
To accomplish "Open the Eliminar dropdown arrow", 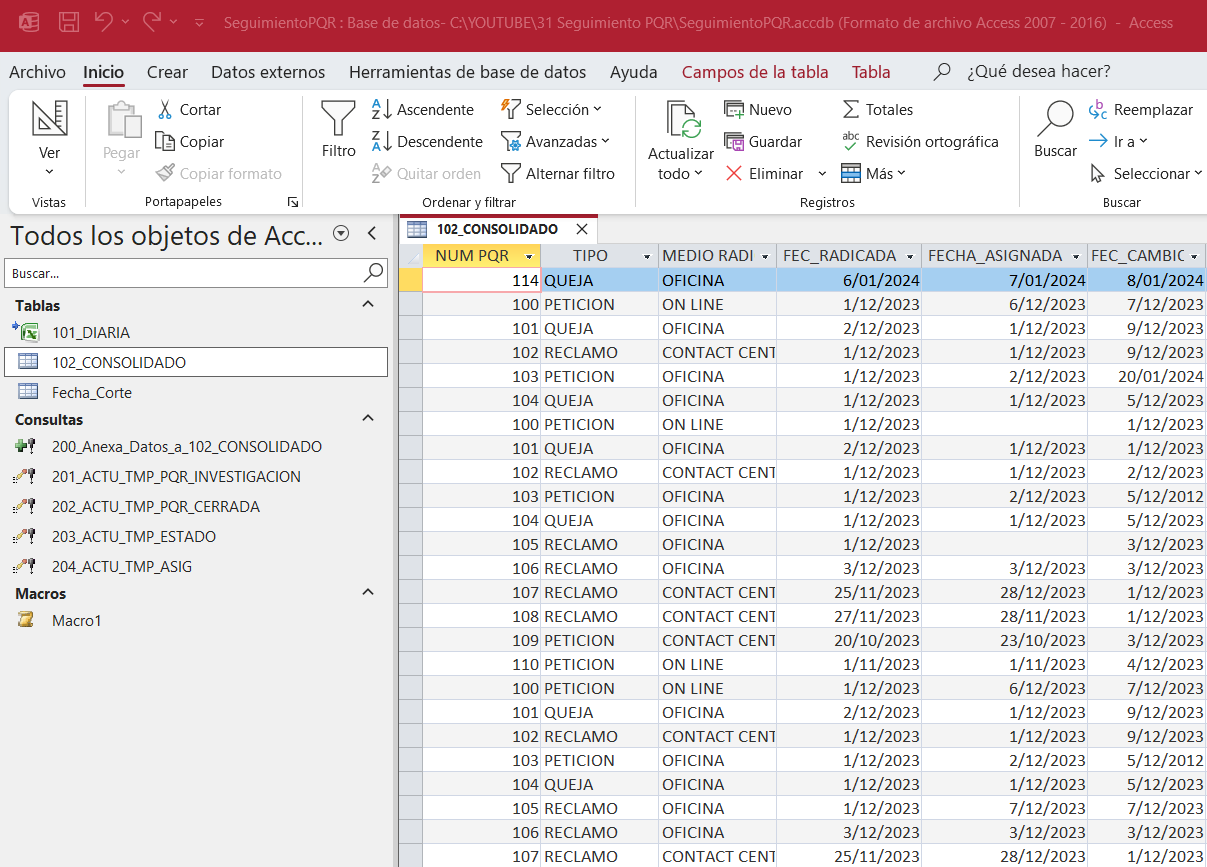I will (x=822, y=174).
